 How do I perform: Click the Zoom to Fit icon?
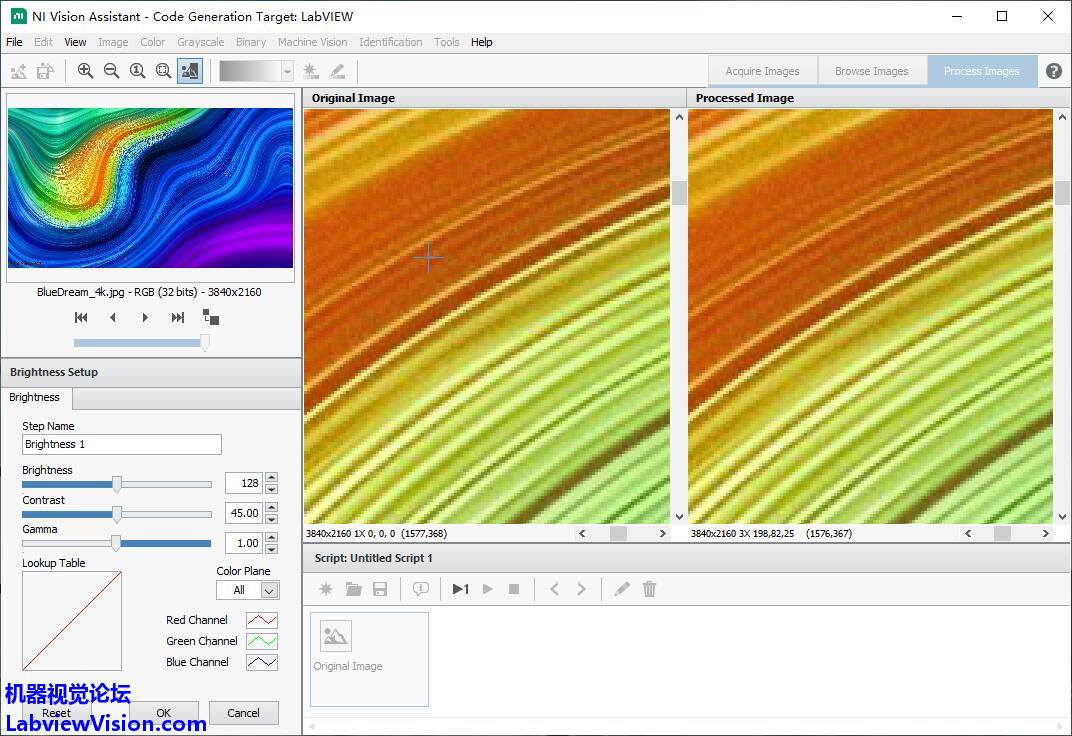[x=163, y=71]
